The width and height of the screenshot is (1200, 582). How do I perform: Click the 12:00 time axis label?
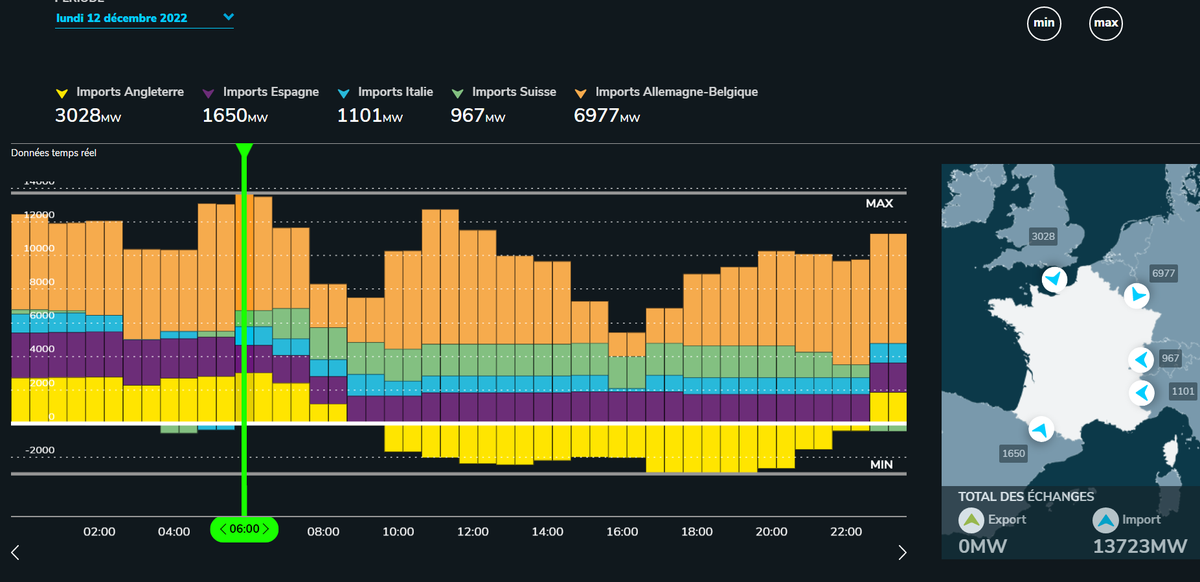point(473,531)
